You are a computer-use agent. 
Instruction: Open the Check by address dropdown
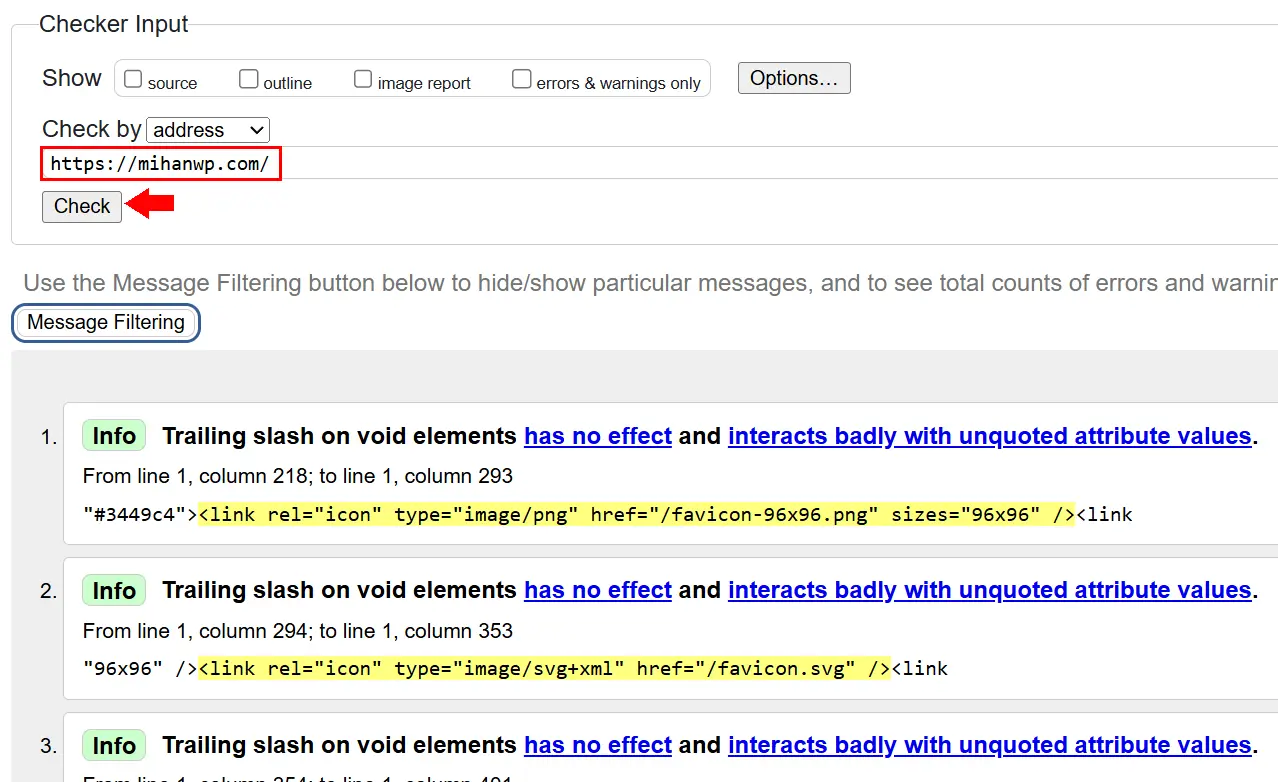pos(208,130)
